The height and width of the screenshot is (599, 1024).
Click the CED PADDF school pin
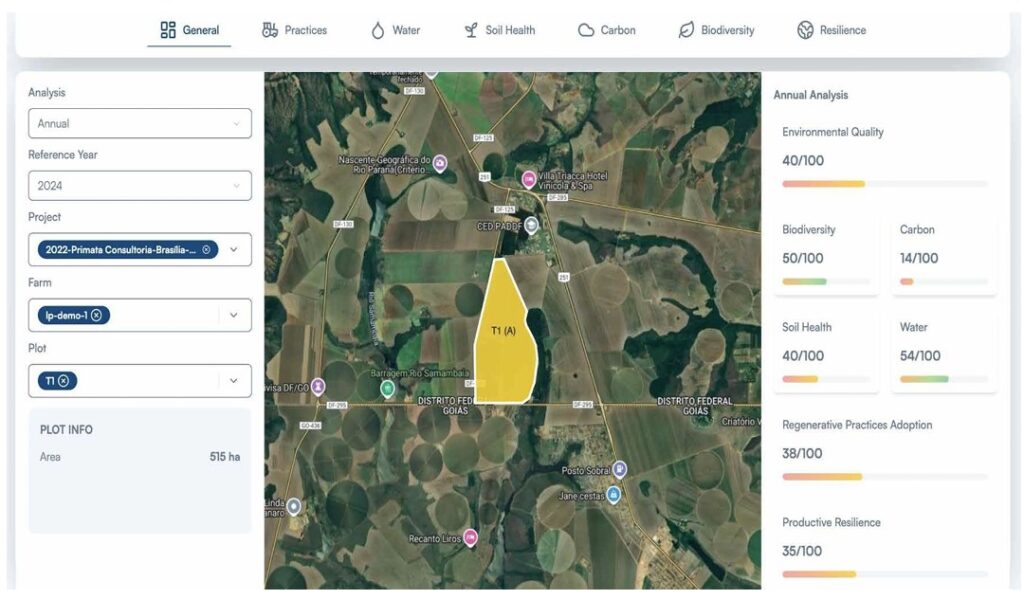coord(532,225)
